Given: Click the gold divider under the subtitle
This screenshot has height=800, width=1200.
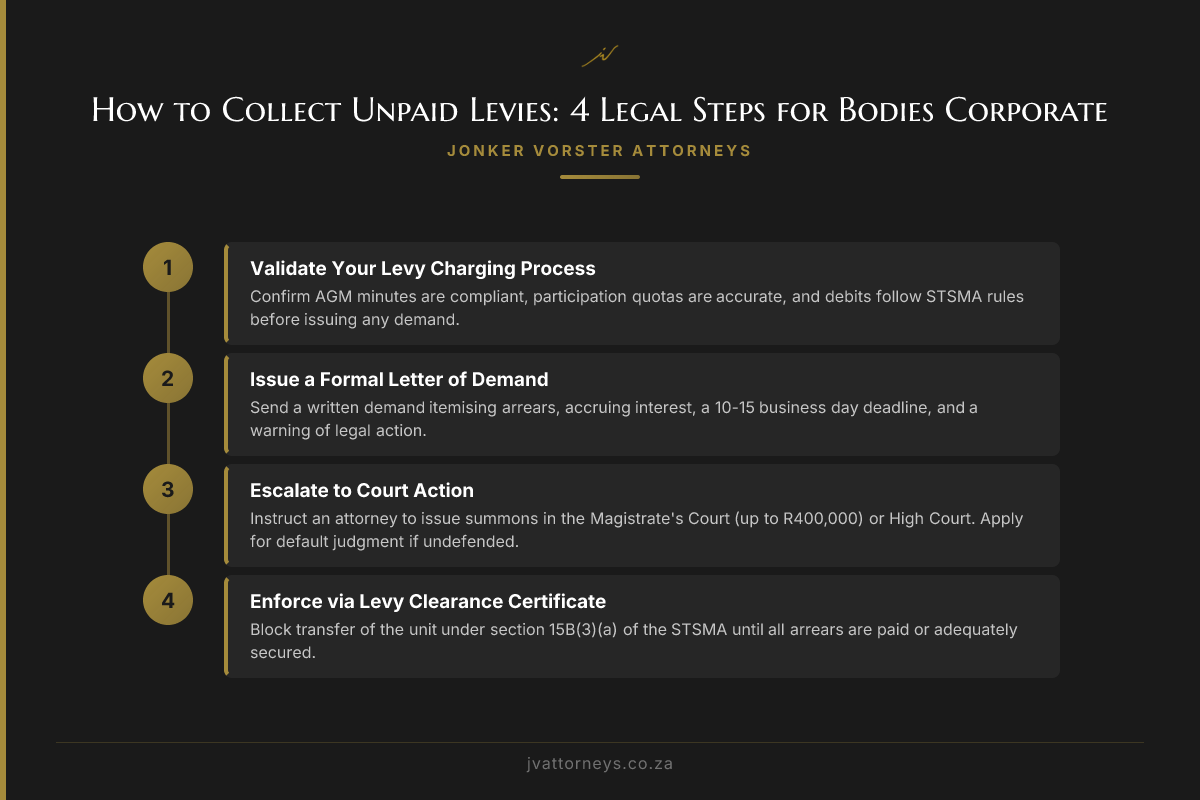Looking at the screenshot, I should pos(599,177).
